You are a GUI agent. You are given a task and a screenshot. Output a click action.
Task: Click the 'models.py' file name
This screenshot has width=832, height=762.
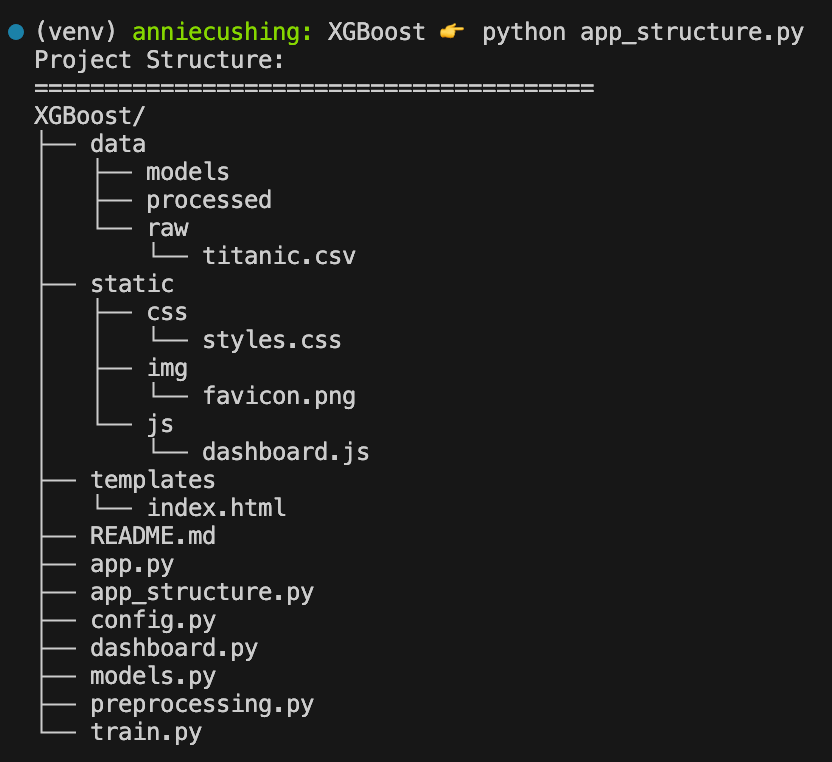click(153, 677)
